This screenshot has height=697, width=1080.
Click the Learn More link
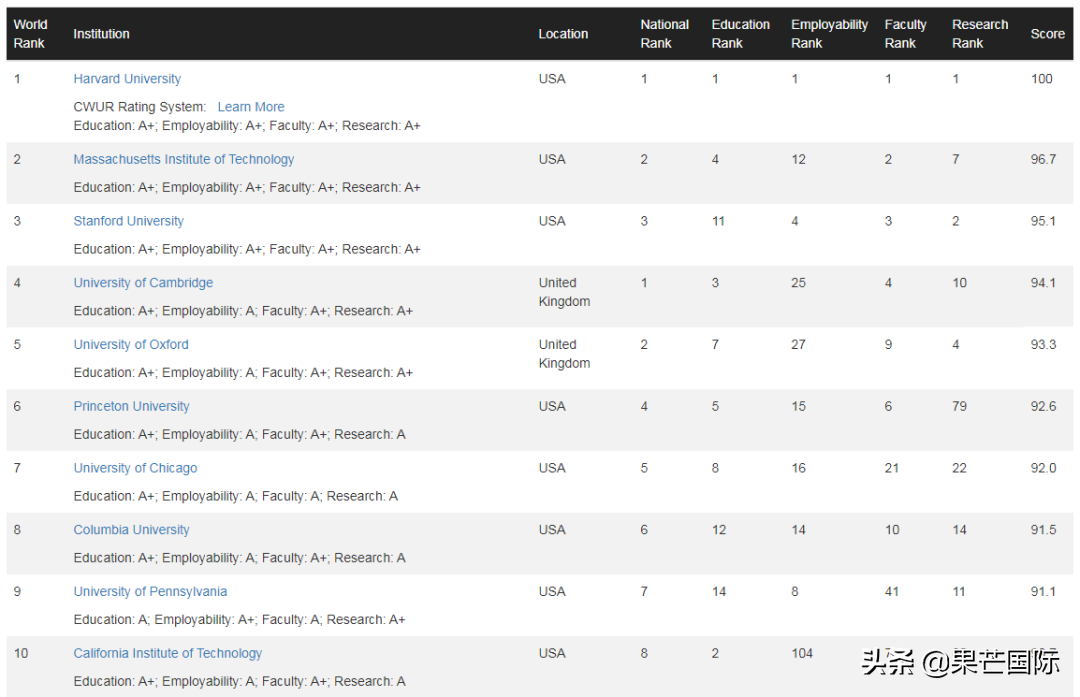click(251, 107)
